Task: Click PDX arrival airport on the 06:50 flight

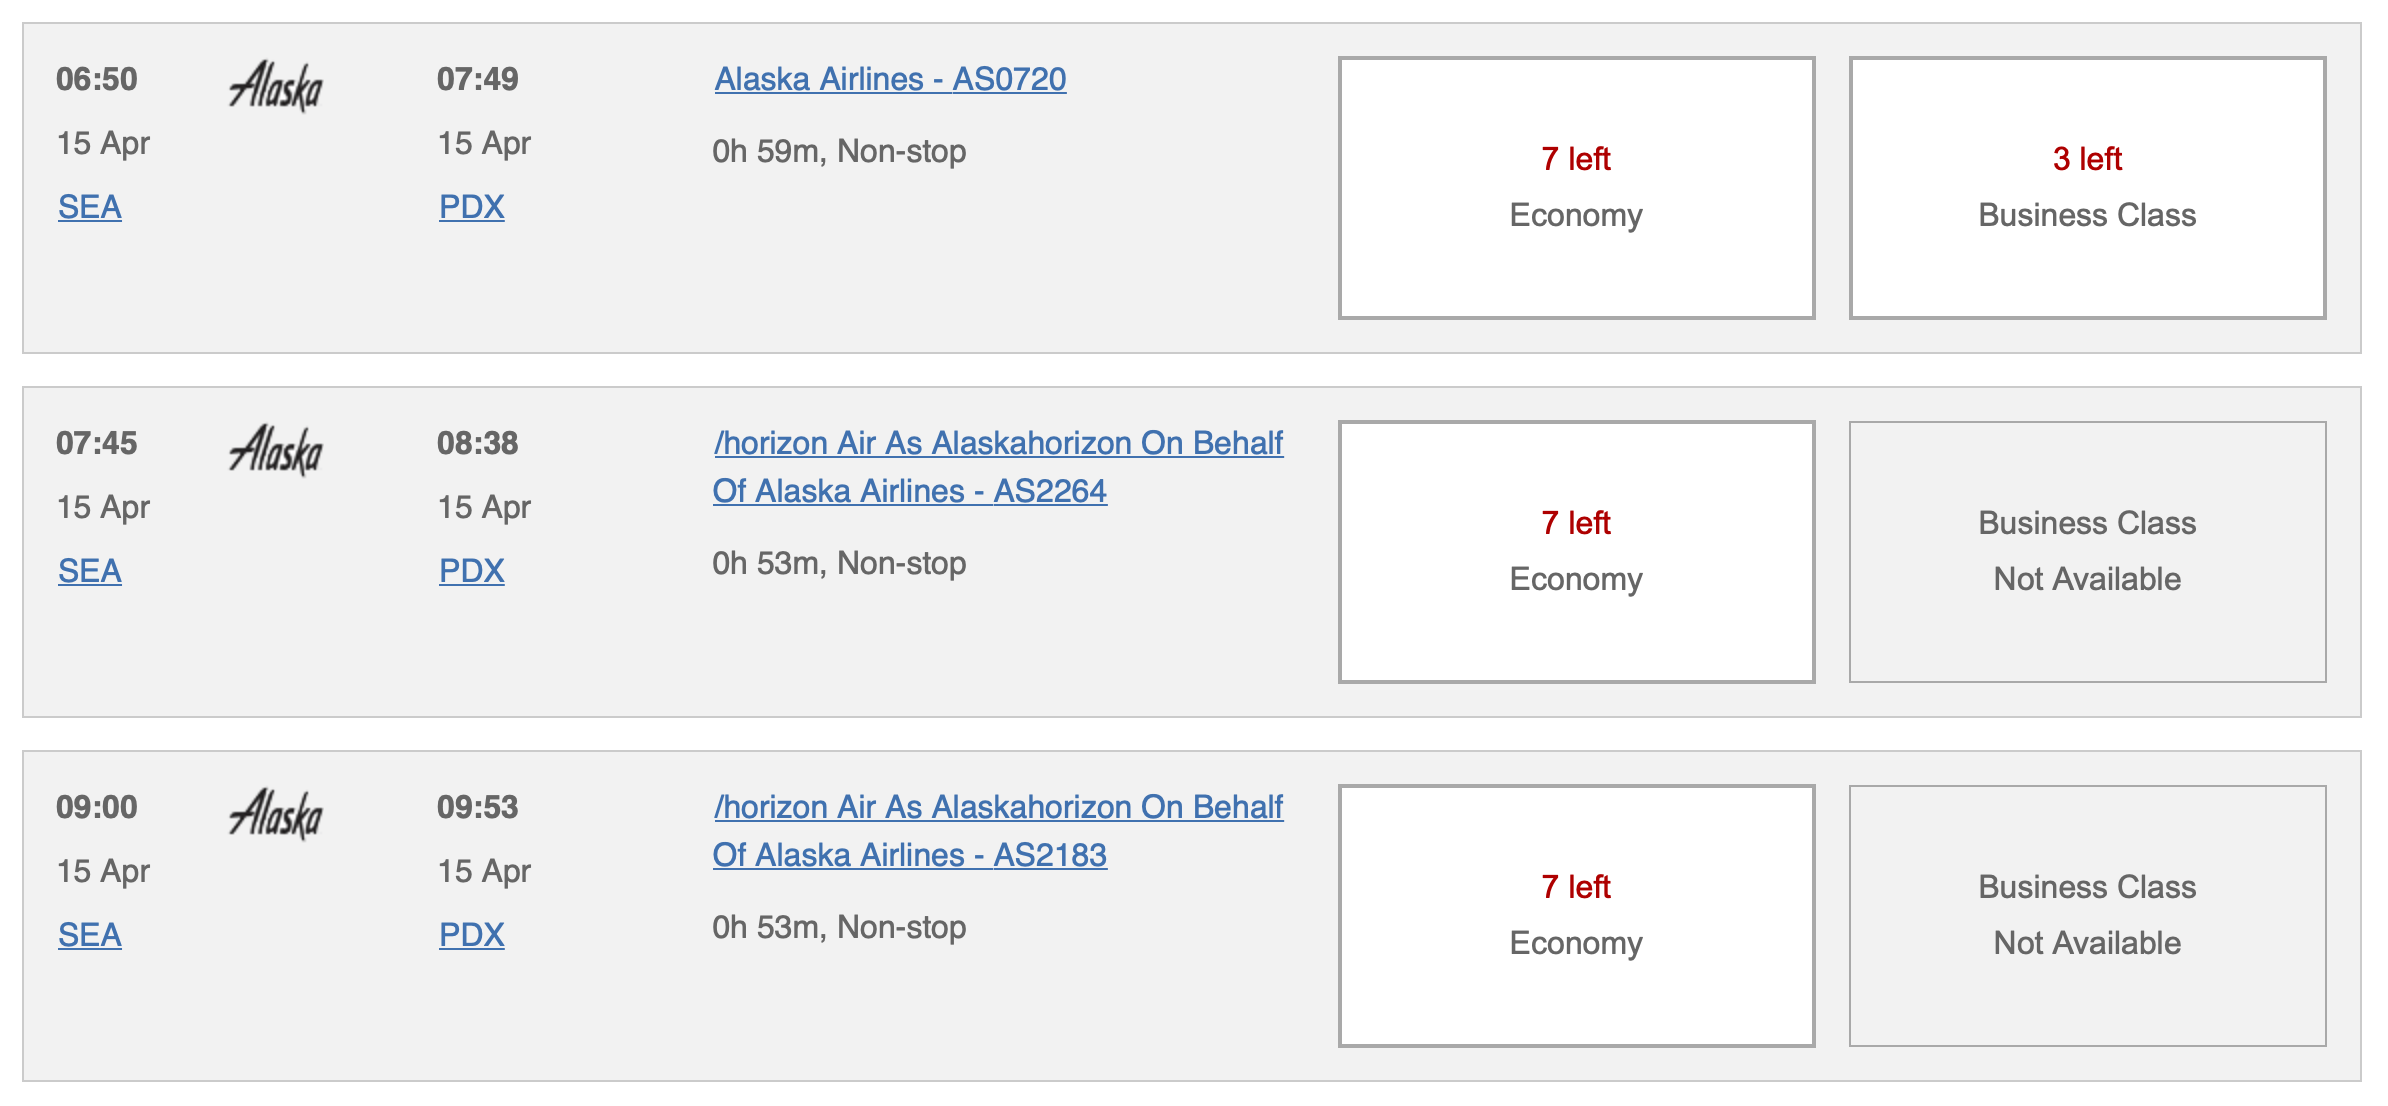Action: [x=471, y=207]
